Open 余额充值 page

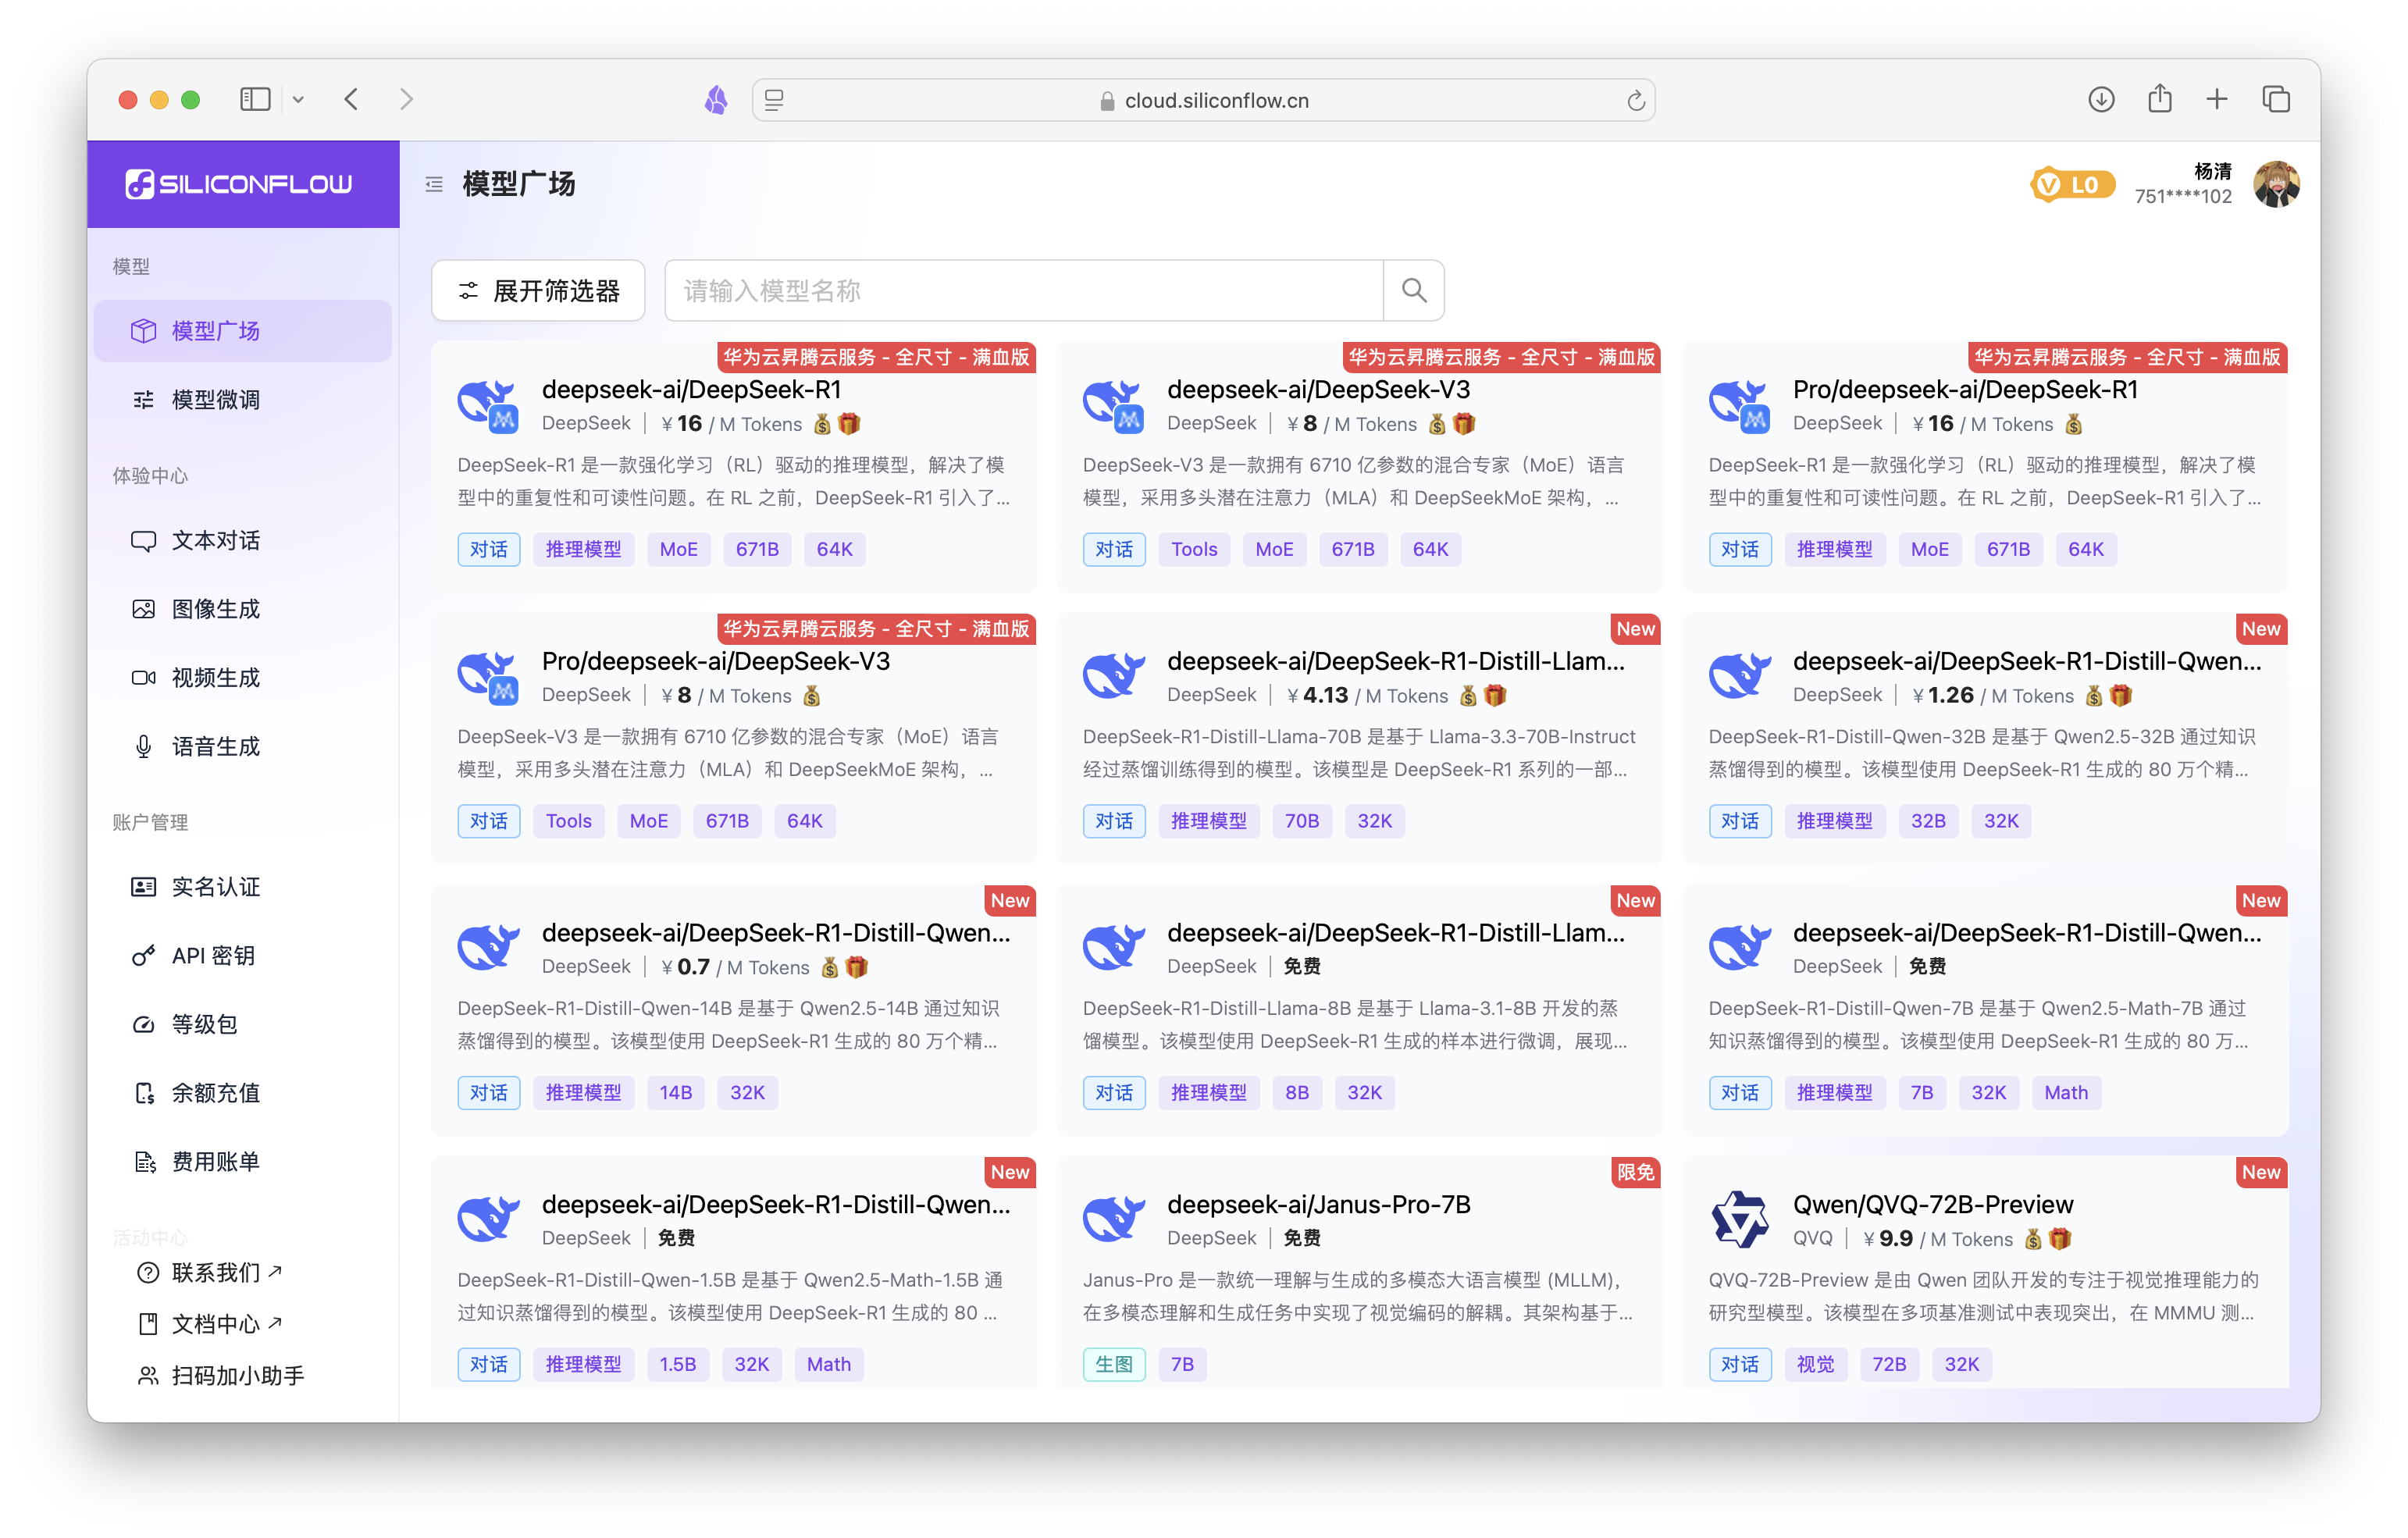[243, 1093]
